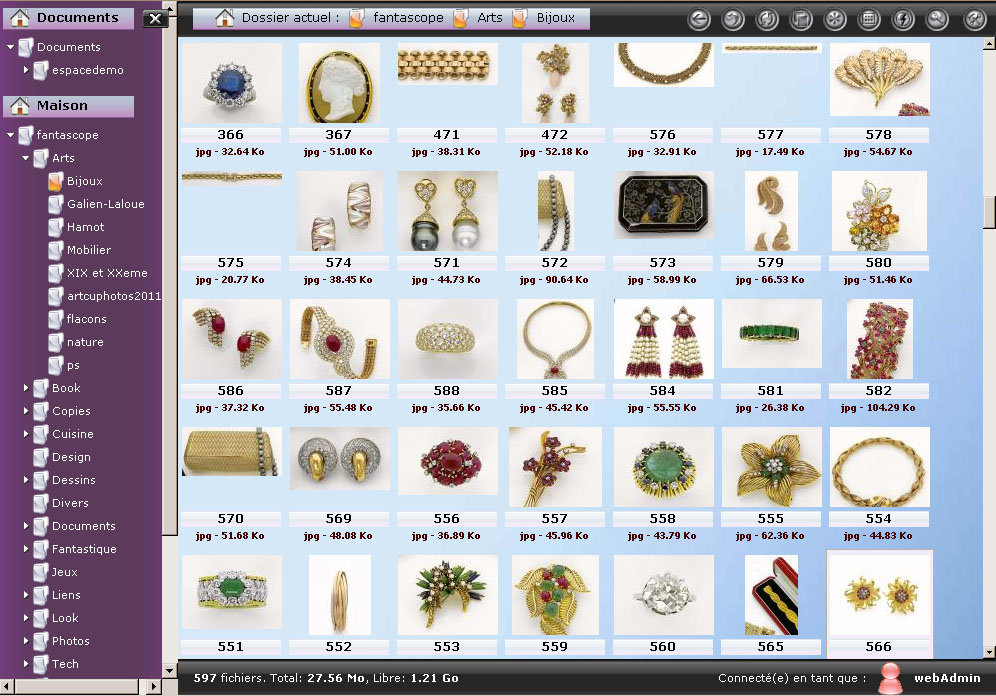Expand the espacedemo folder
The width and height of the screenshot is (996, 696).
click(x=26, y=70)
